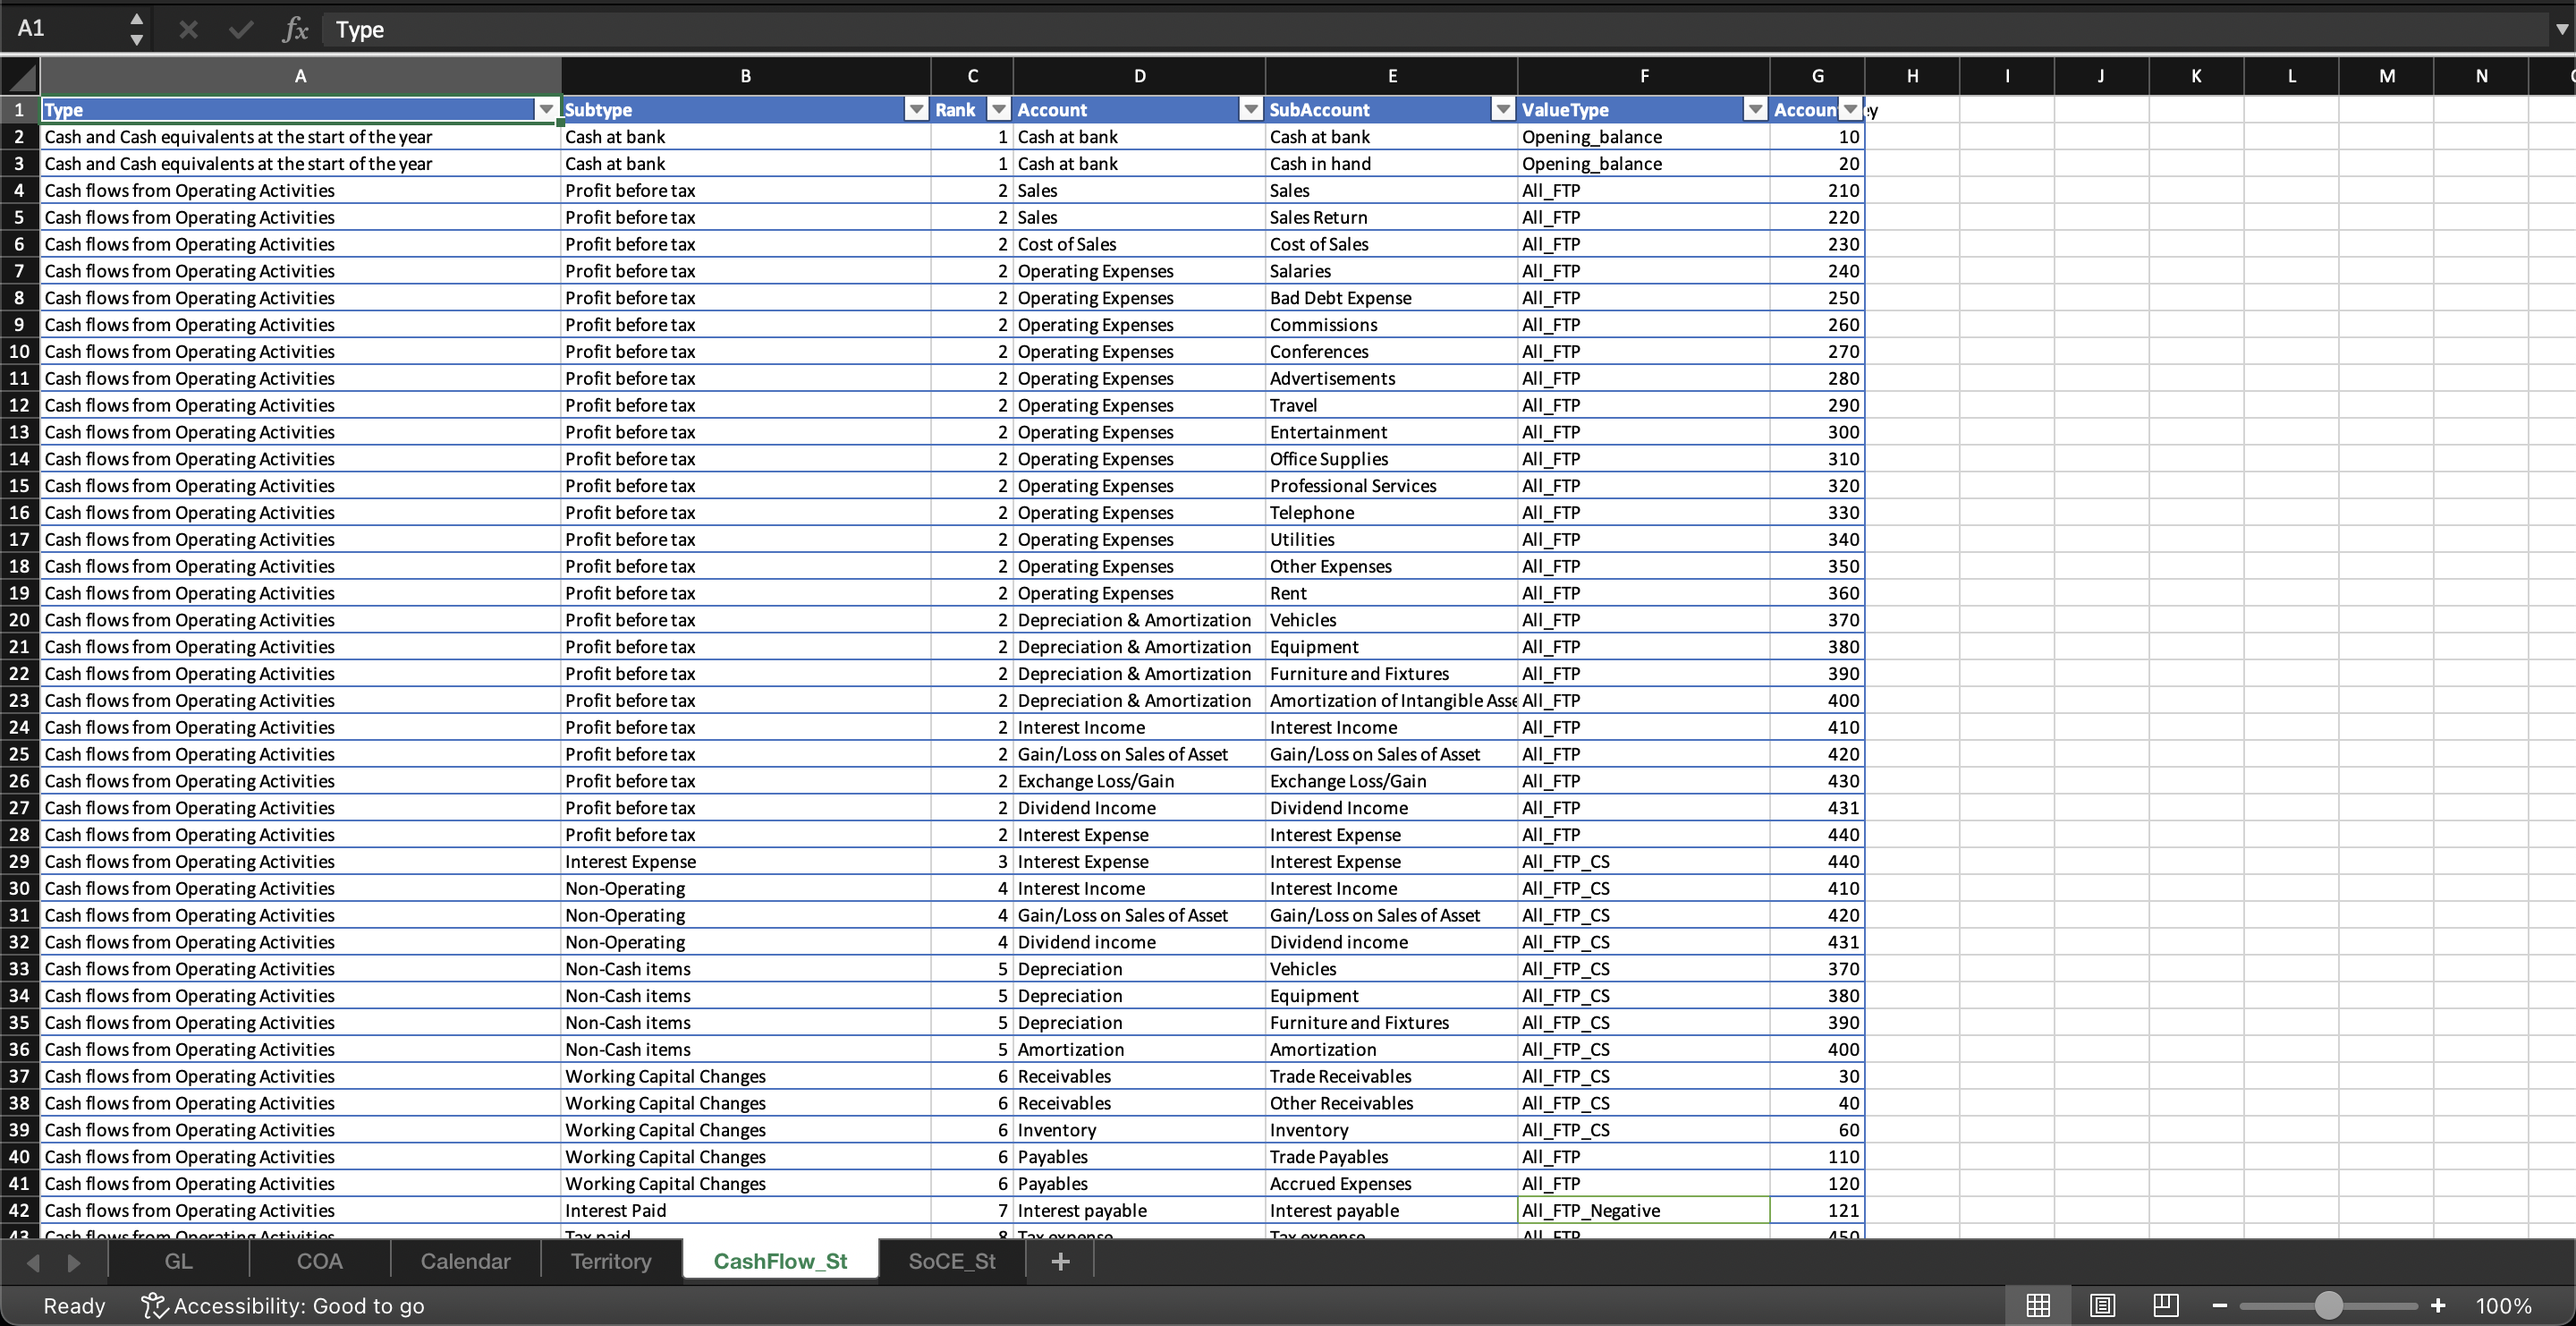This screenshot has height=1326, width=2576.
Task: Click the 'Trade Payables' cell
Action: (x=1391, y=1156)
